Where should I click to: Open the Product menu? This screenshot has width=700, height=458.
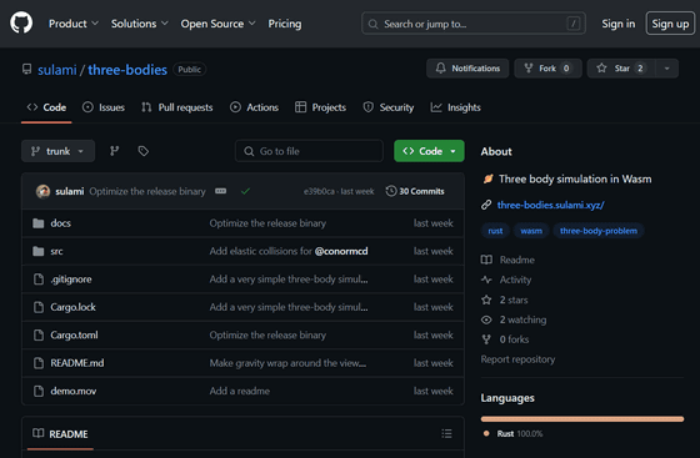click(x=73, y=24)
